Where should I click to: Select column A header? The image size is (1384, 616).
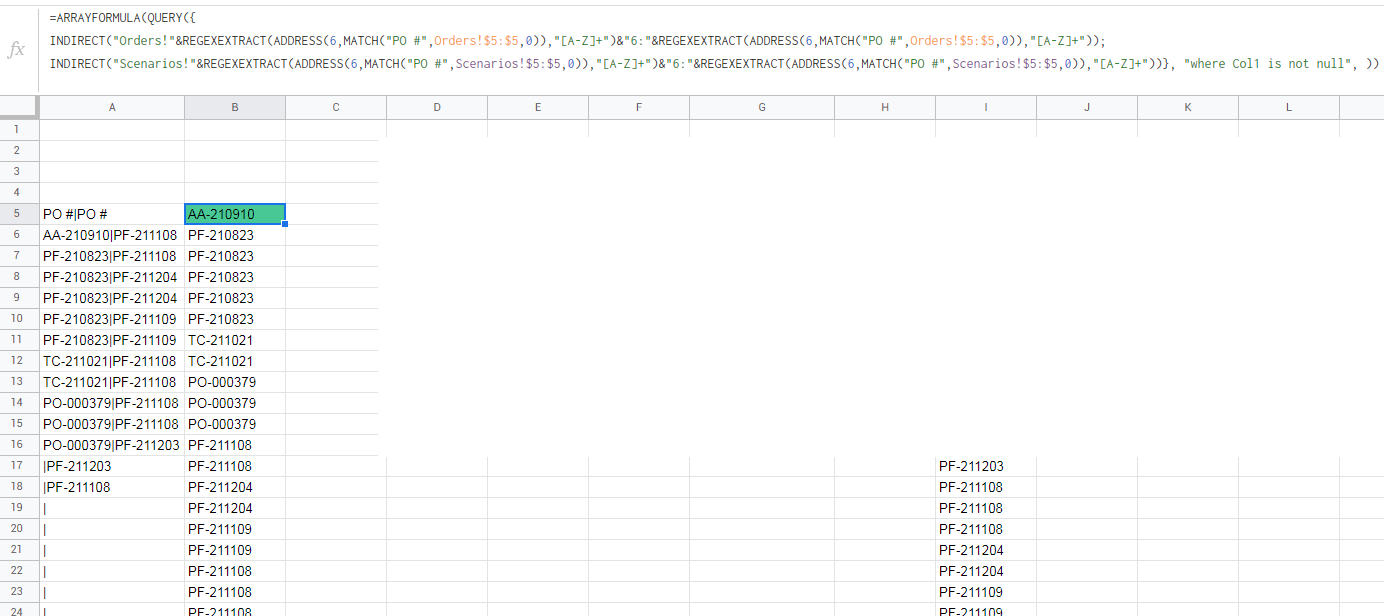112,107
